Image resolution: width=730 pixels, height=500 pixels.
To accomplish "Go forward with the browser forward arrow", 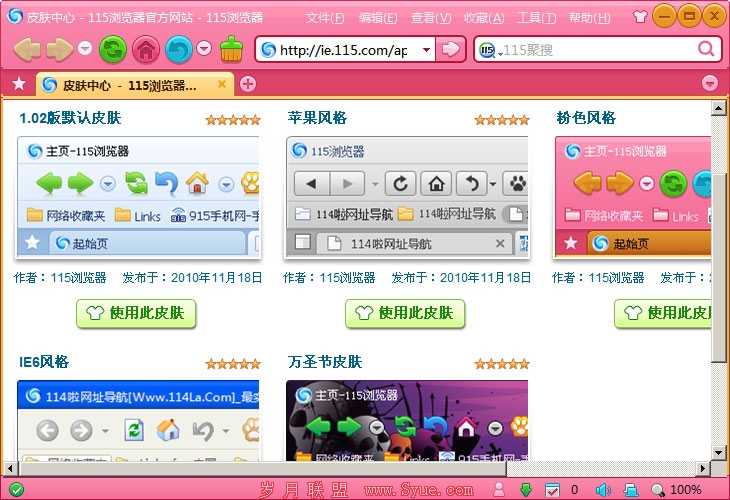I will point(60,49).
